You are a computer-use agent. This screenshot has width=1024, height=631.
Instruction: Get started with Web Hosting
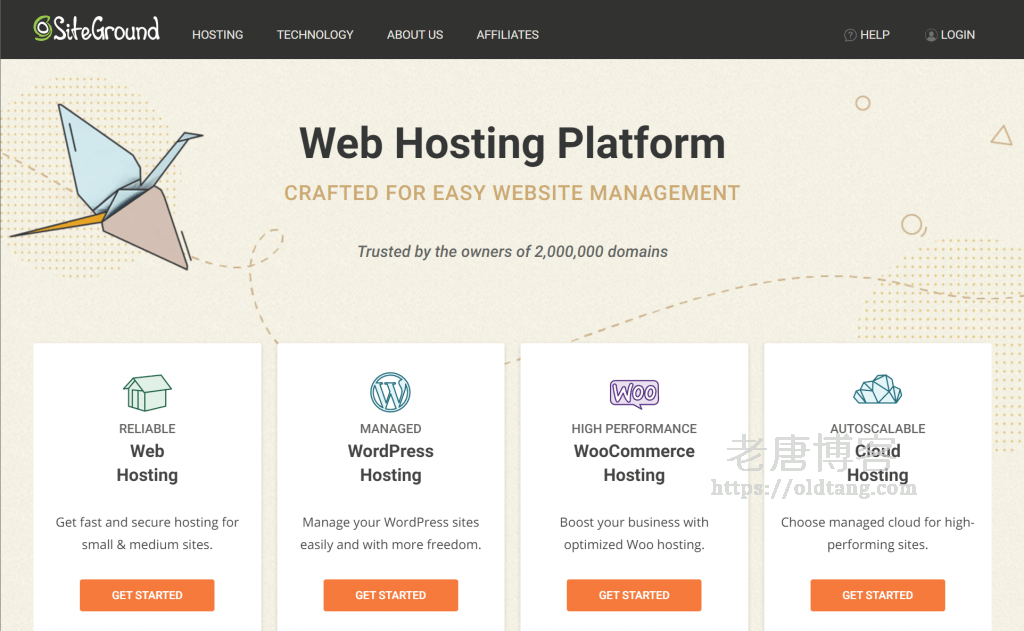tap(147, 595)
